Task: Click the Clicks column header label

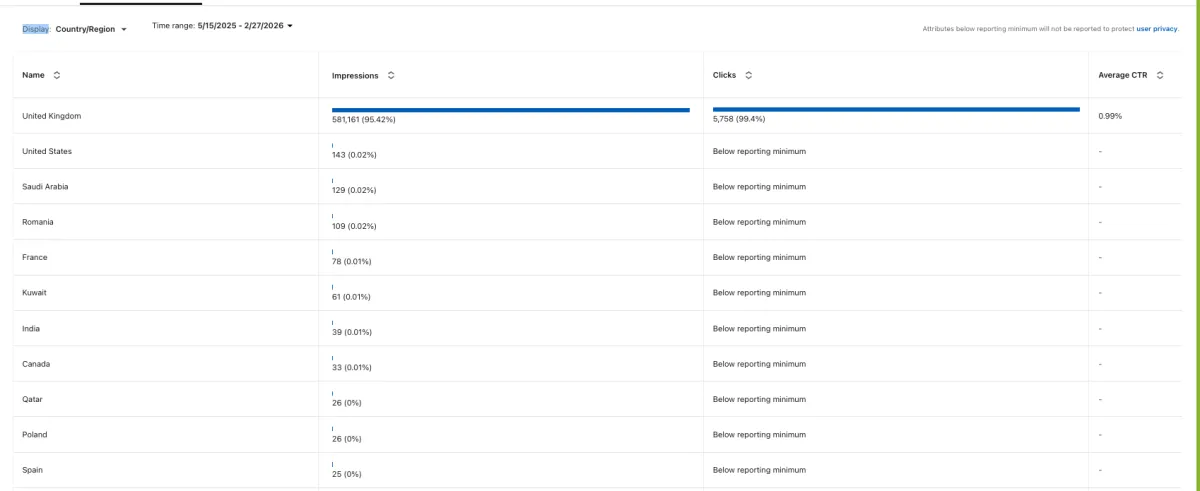Action: pos(725,75)
